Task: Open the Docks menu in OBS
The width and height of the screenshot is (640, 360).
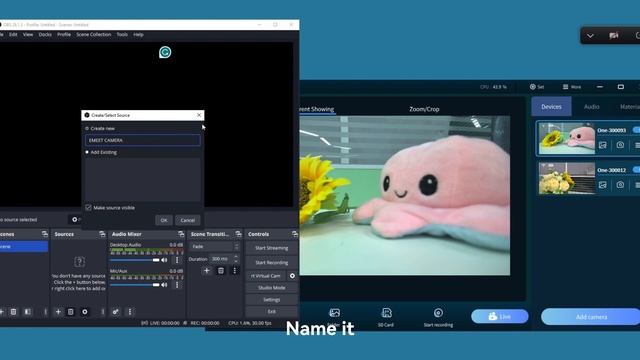Action: click(x=45, y=35)
